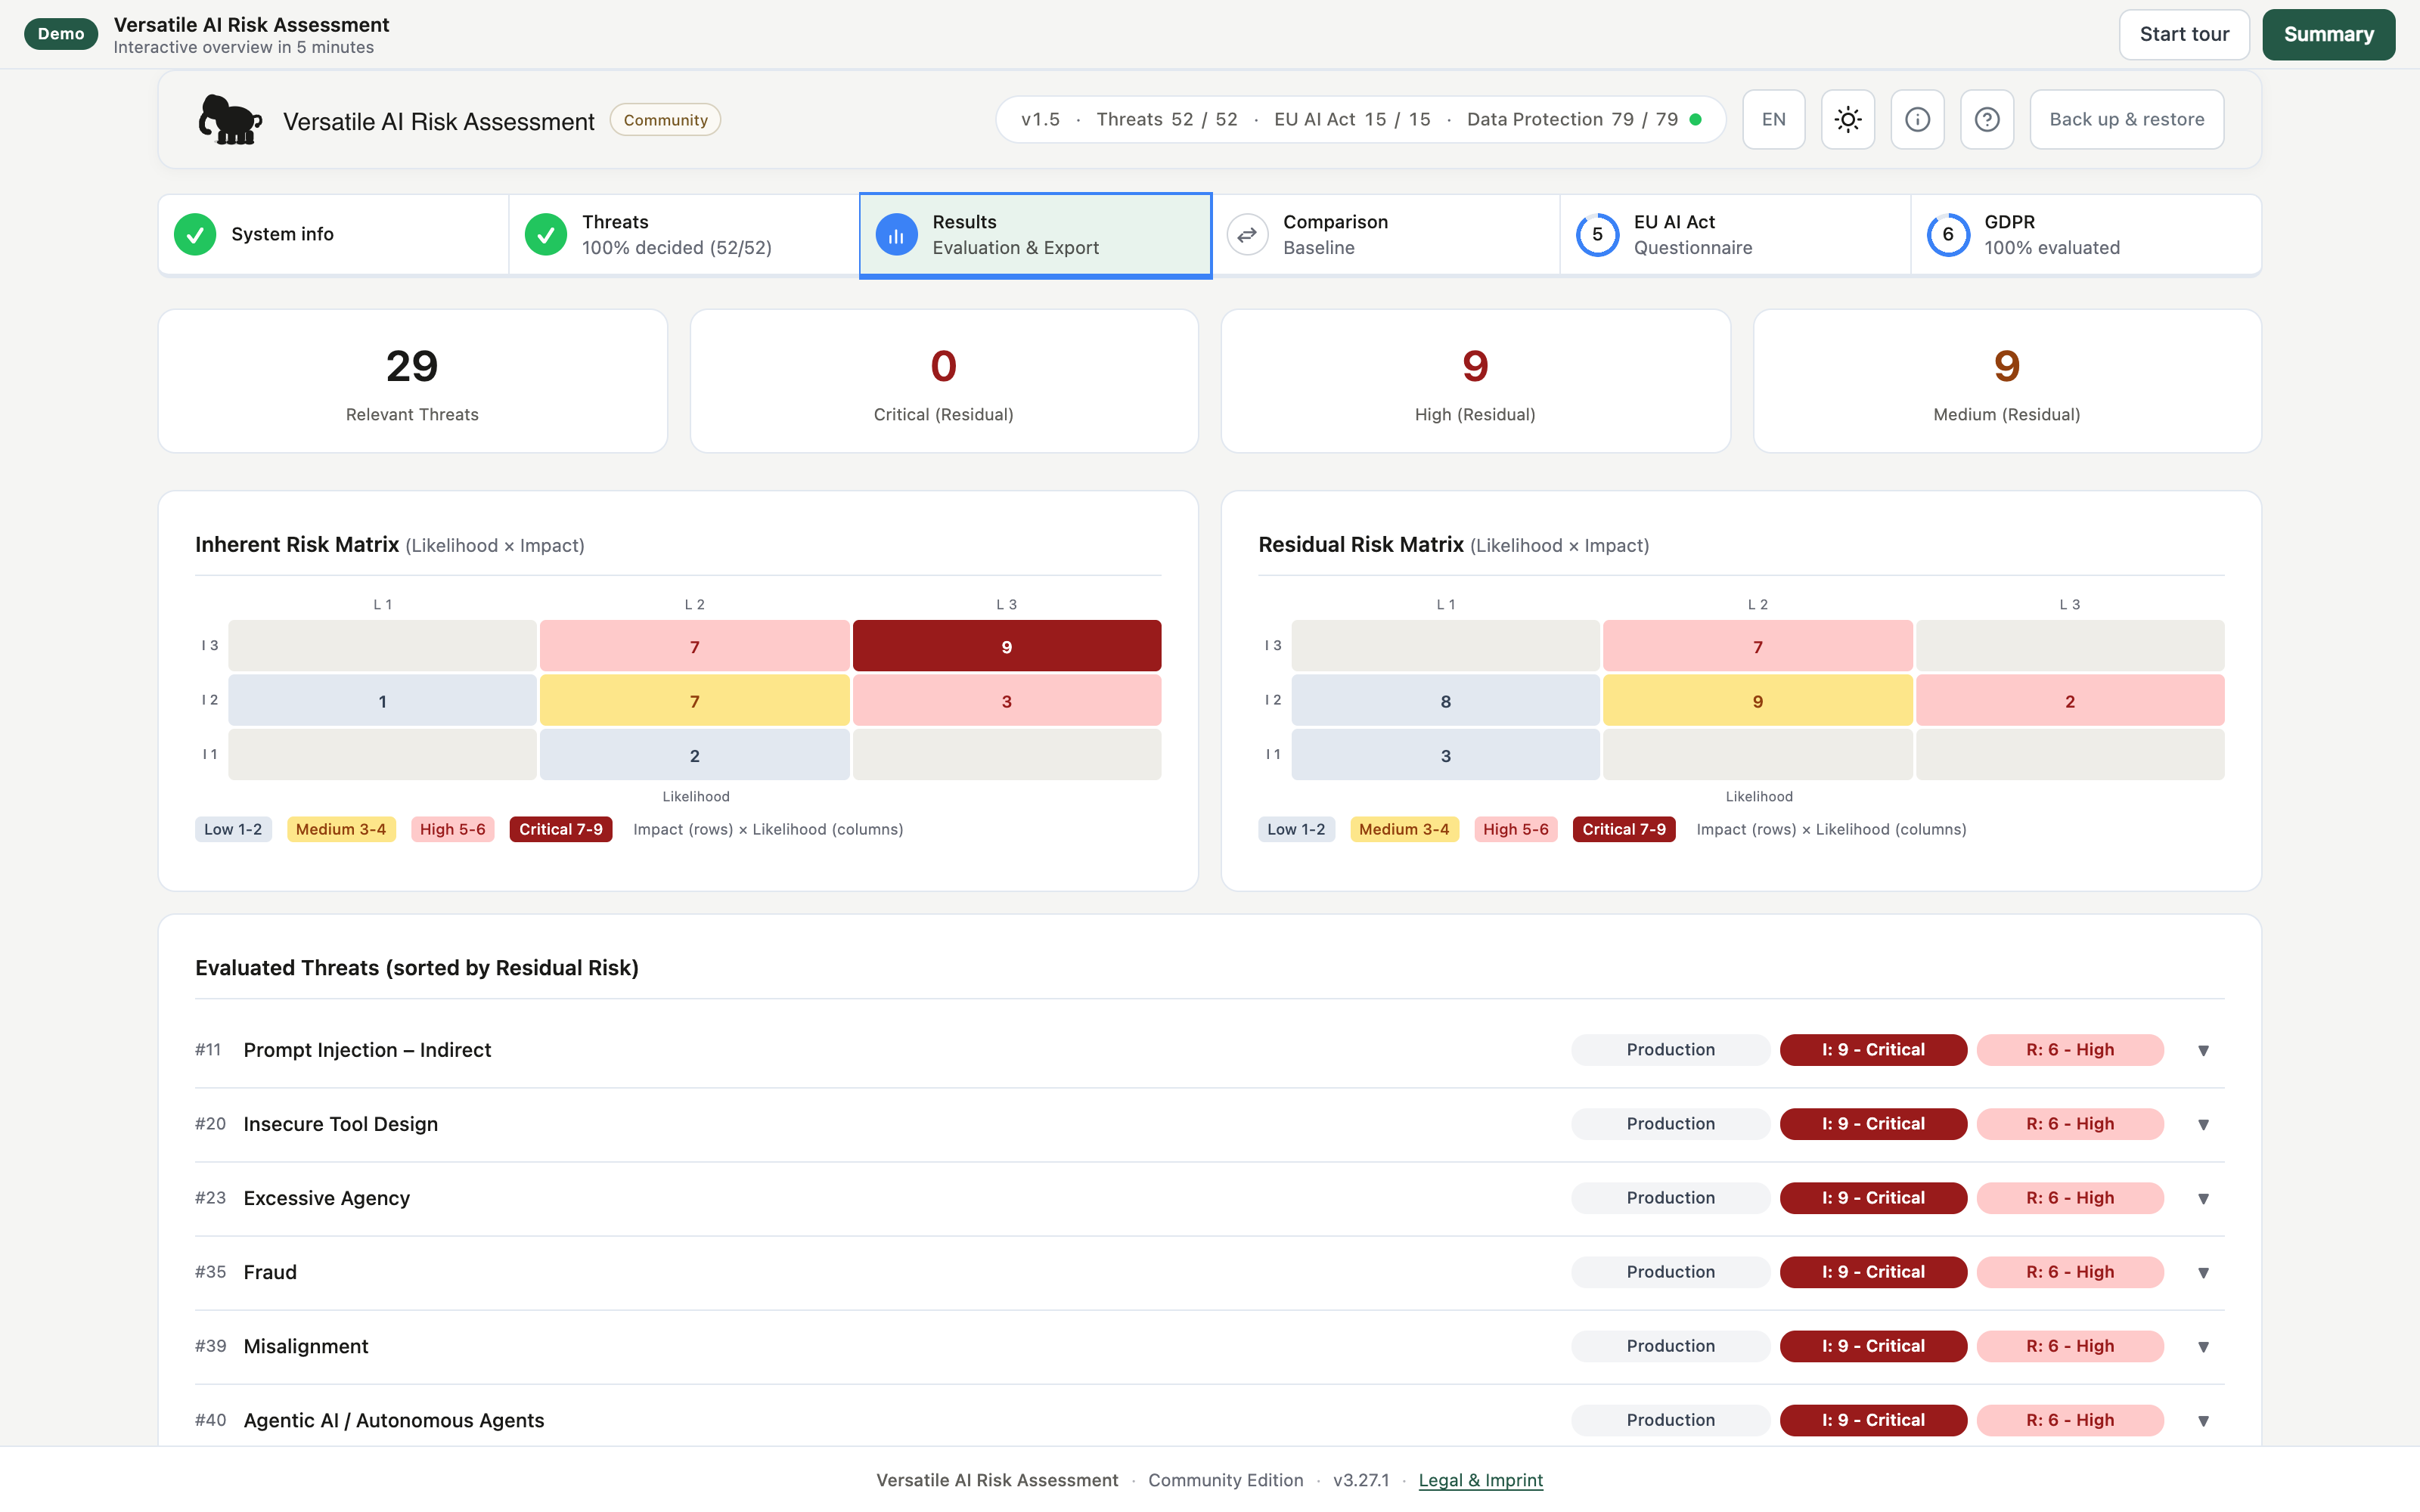Click the residual matrix I3 L2 cell showing 7

[1757, 646]
